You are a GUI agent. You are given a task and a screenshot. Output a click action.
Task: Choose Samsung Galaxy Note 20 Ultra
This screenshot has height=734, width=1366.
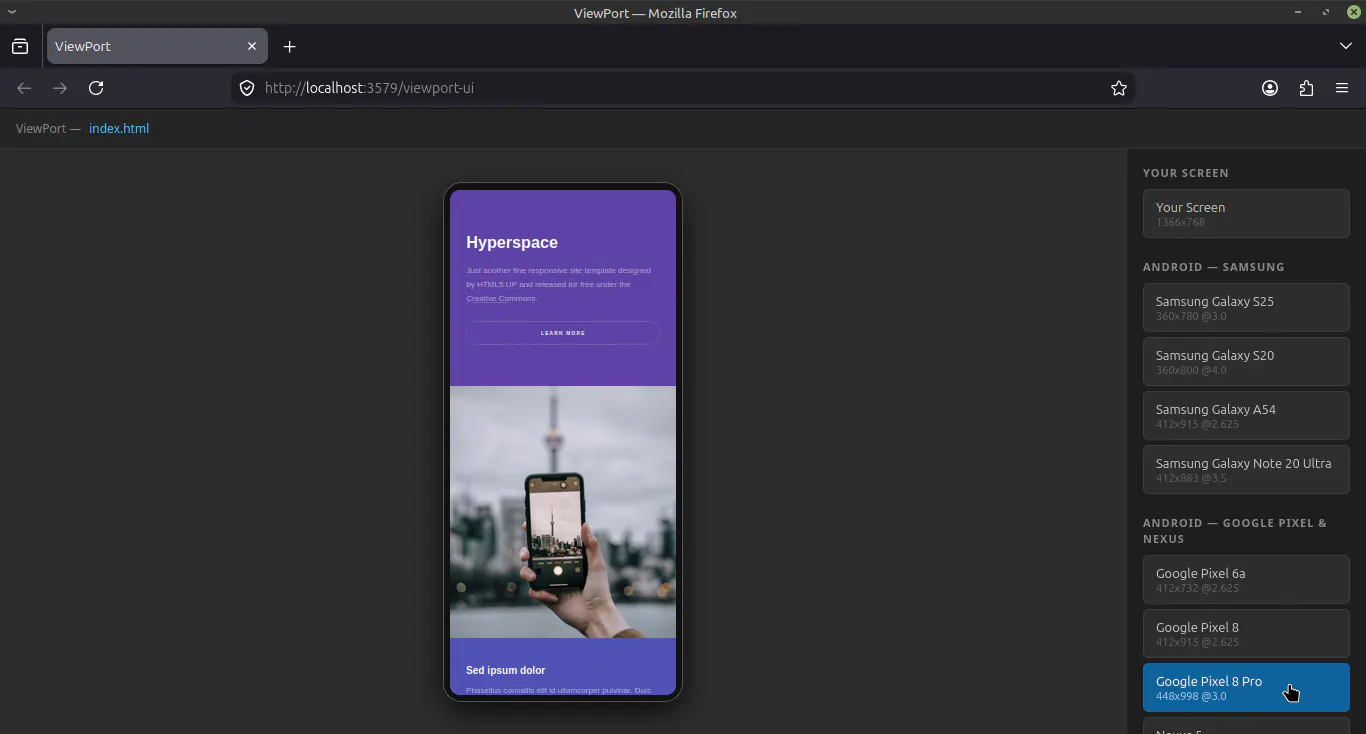1246,469
